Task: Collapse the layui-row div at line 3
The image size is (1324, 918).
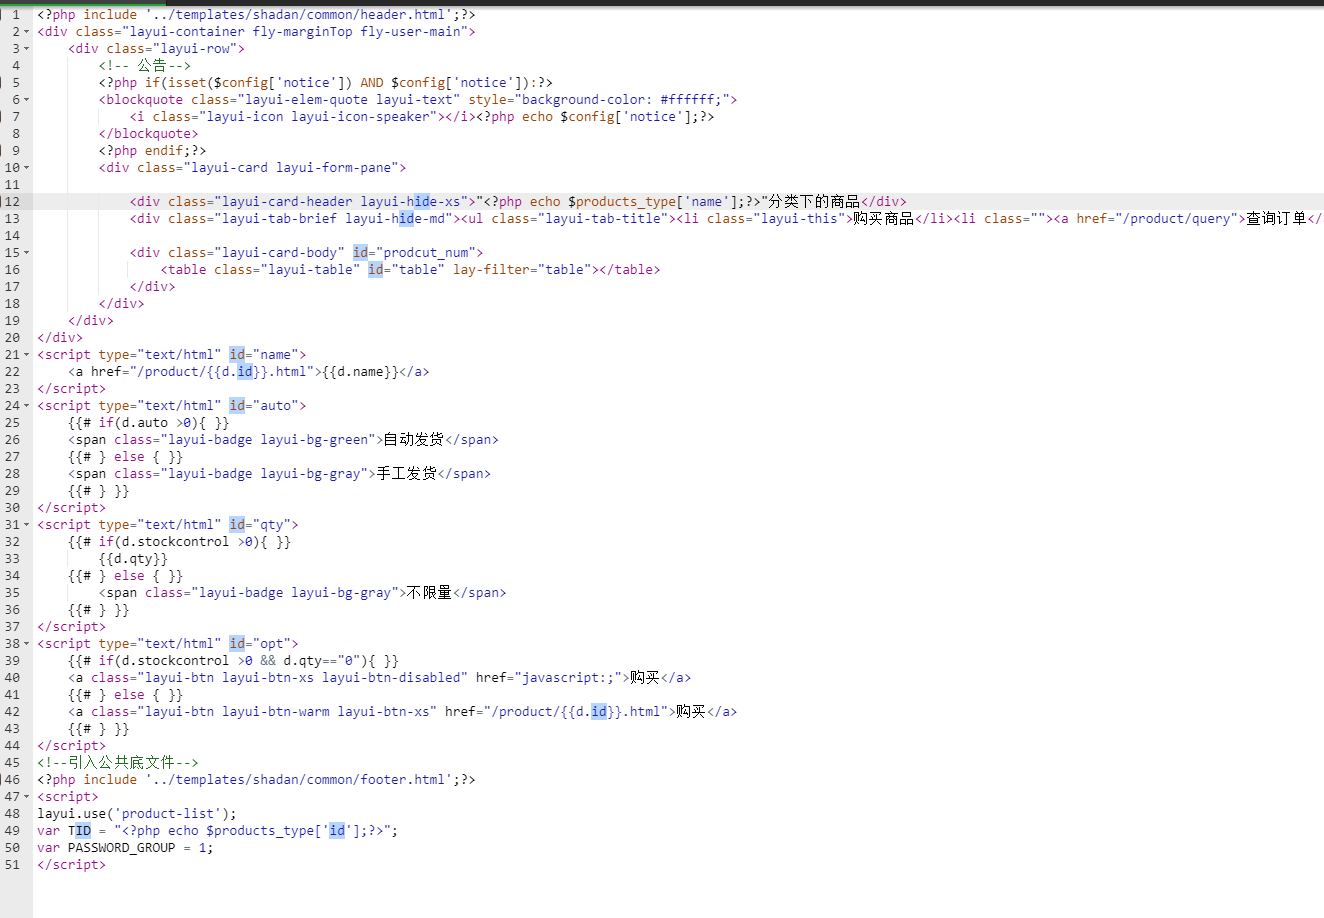Action: (x=27, y=49)
